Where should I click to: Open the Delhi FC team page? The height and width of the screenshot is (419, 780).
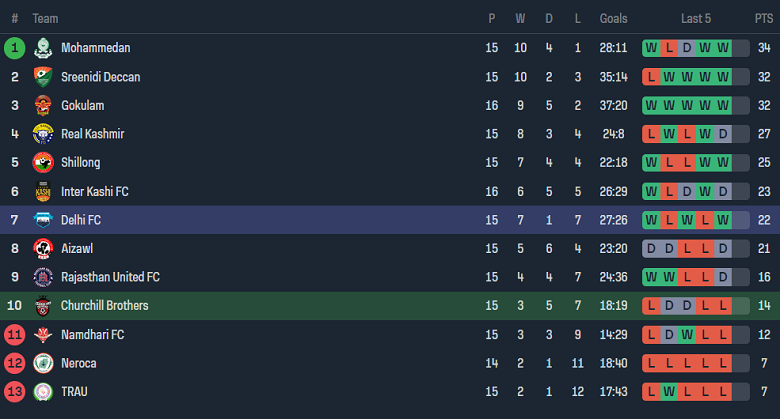(x=81, y=220)
